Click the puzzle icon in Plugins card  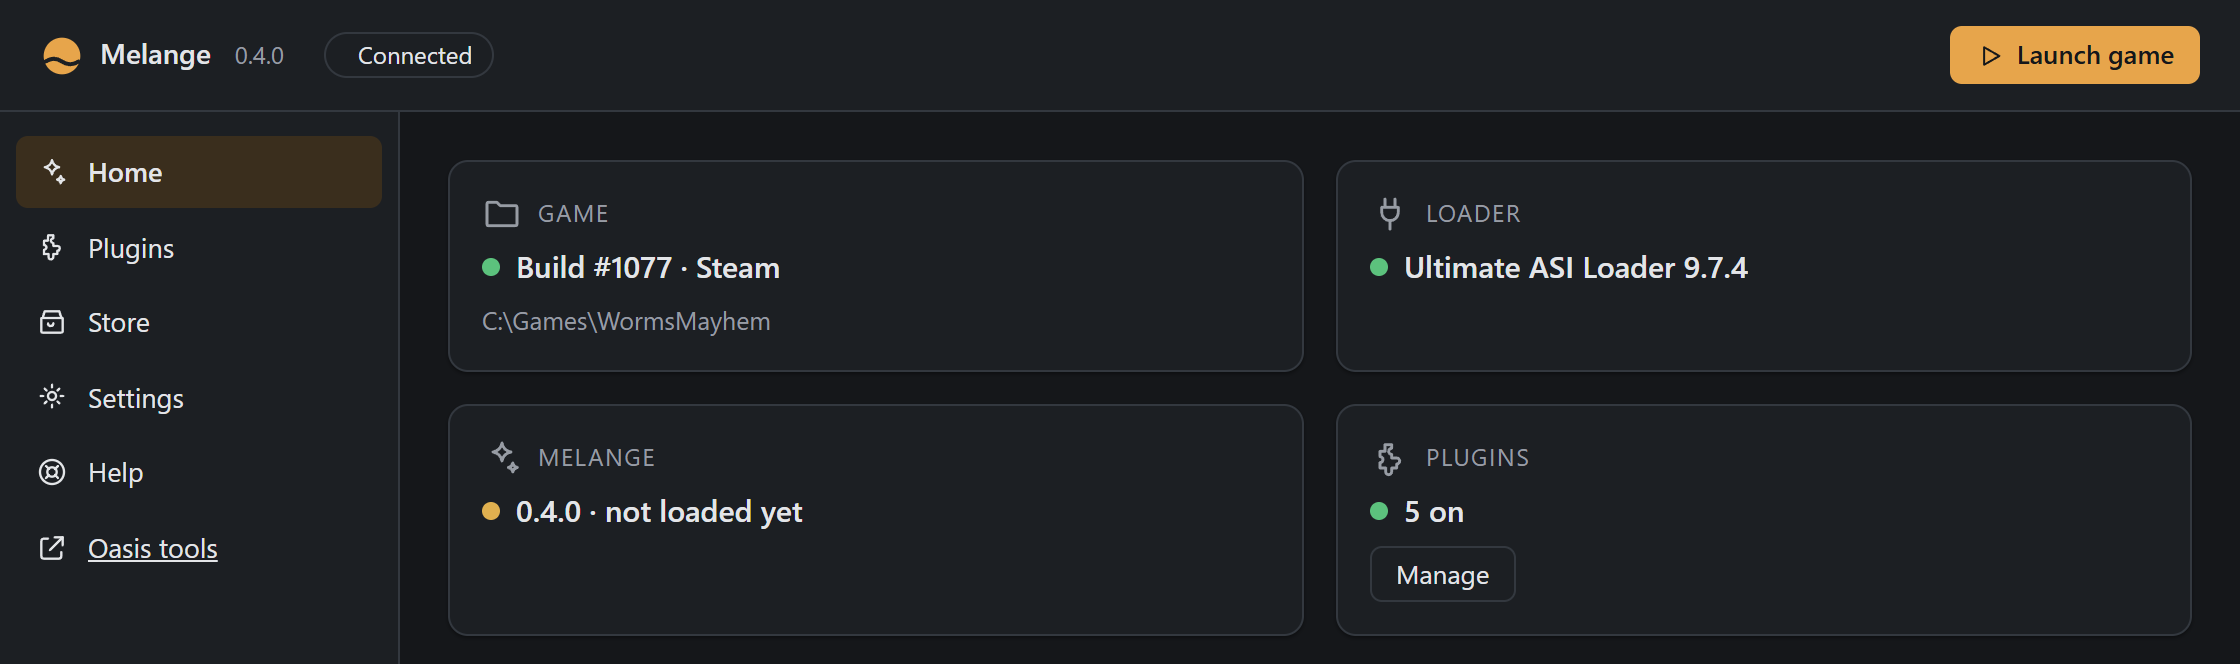(1389, 458)
